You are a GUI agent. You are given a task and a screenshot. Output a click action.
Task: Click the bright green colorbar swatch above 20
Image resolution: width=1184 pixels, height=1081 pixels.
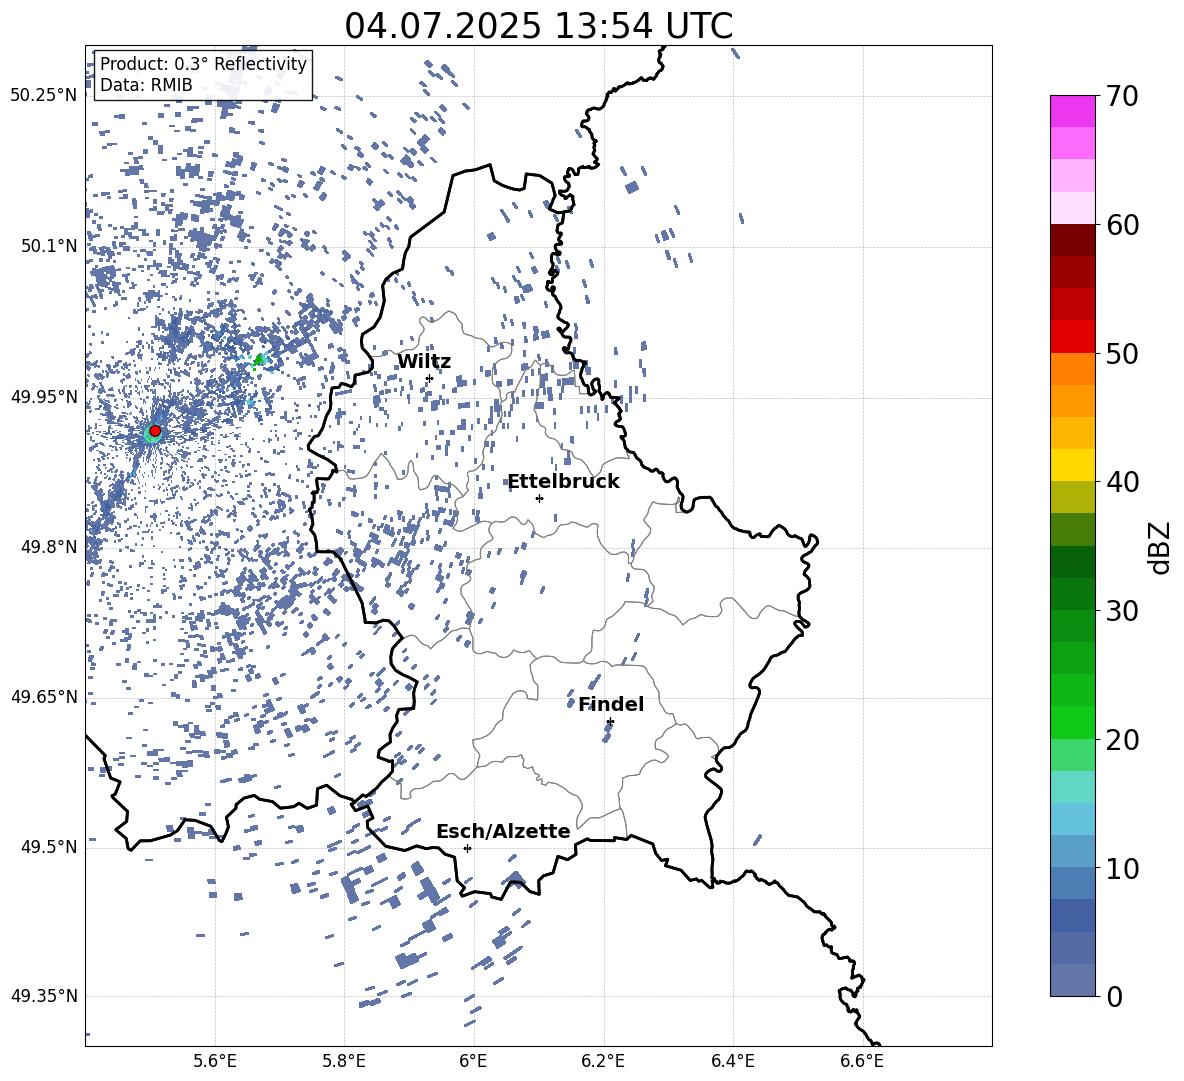pyautogui.click(x=1072, y=722)
